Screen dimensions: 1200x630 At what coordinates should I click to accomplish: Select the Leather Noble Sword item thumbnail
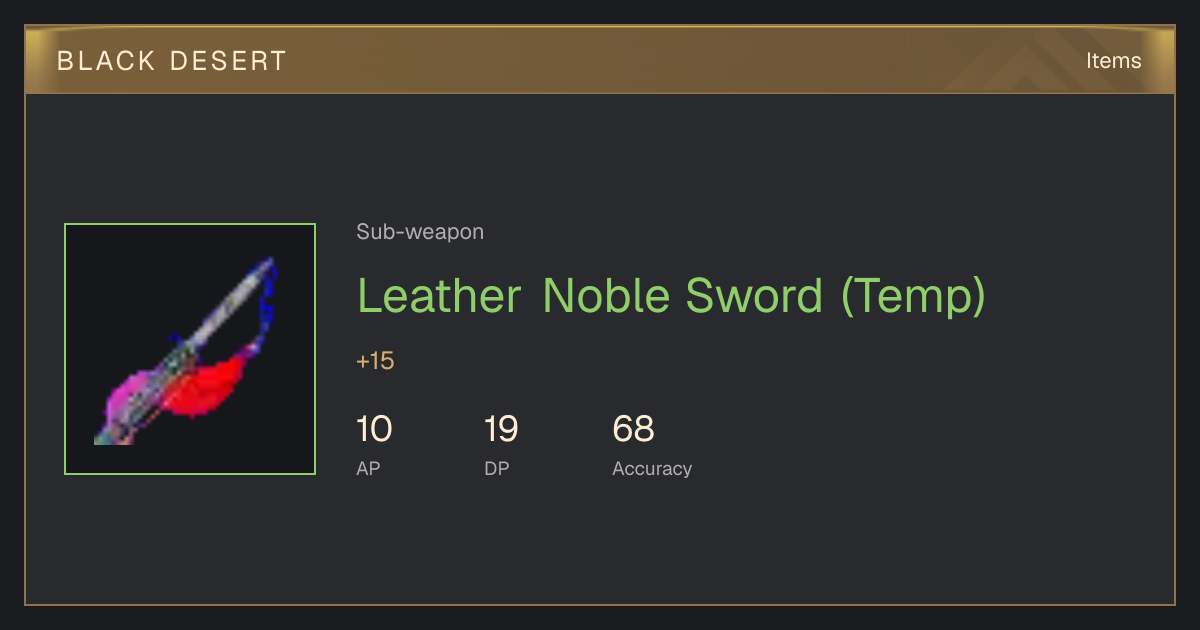[x=190, y=349]
